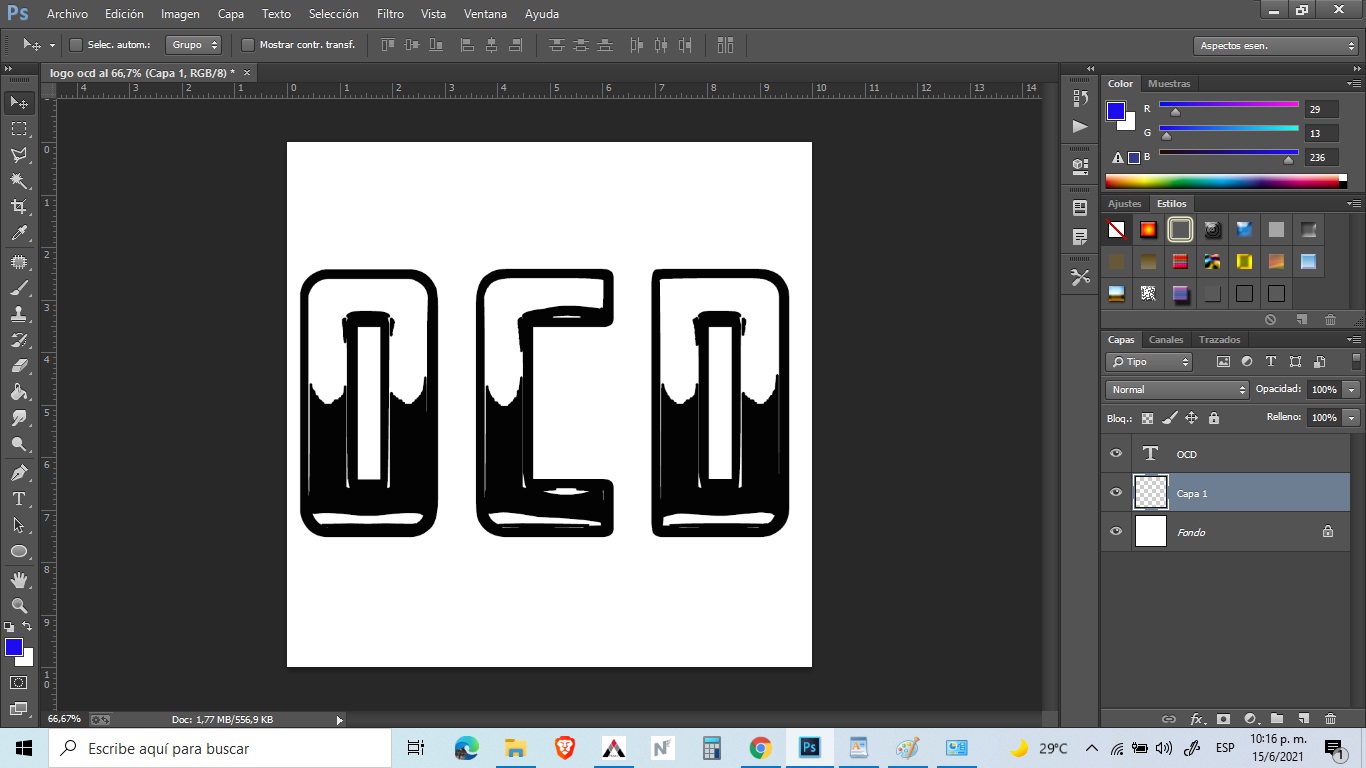This screenshot has height=768, width=1366.
Task: Select the Brush tool
Action: point(19,288)
